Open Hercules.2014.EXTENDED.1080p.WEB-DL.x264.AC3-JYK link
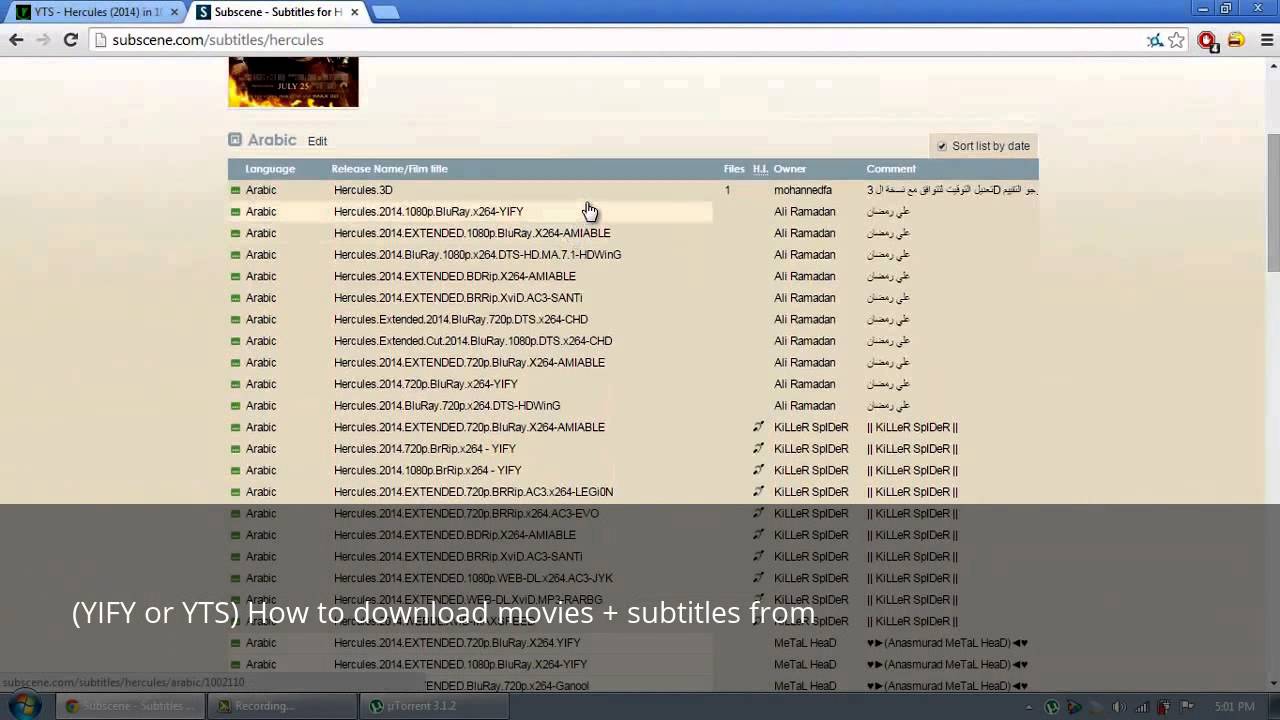The height and width of the screenshot is (720, 1280). [x=473, y=578]
